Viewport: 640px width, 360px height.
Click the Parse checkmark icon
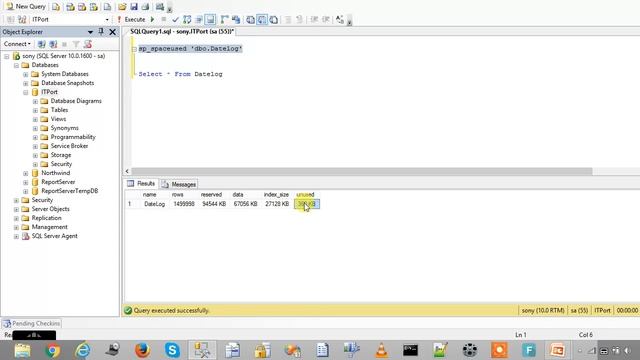point(175,19)
